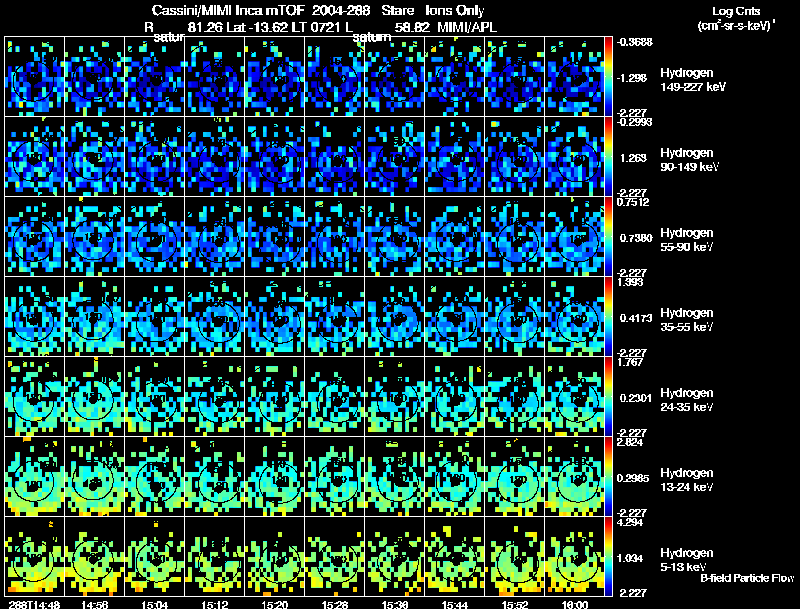Open the 149-227 keV image panel at 14:48
Screen dimensions: 800x609
coord(35,77)
